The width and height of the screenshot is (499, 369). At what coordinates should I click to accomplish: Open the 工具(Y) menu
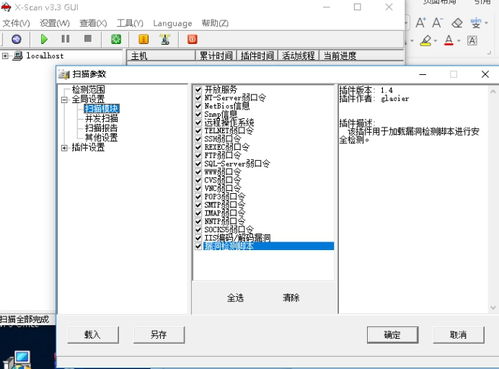tap(130, 23)
